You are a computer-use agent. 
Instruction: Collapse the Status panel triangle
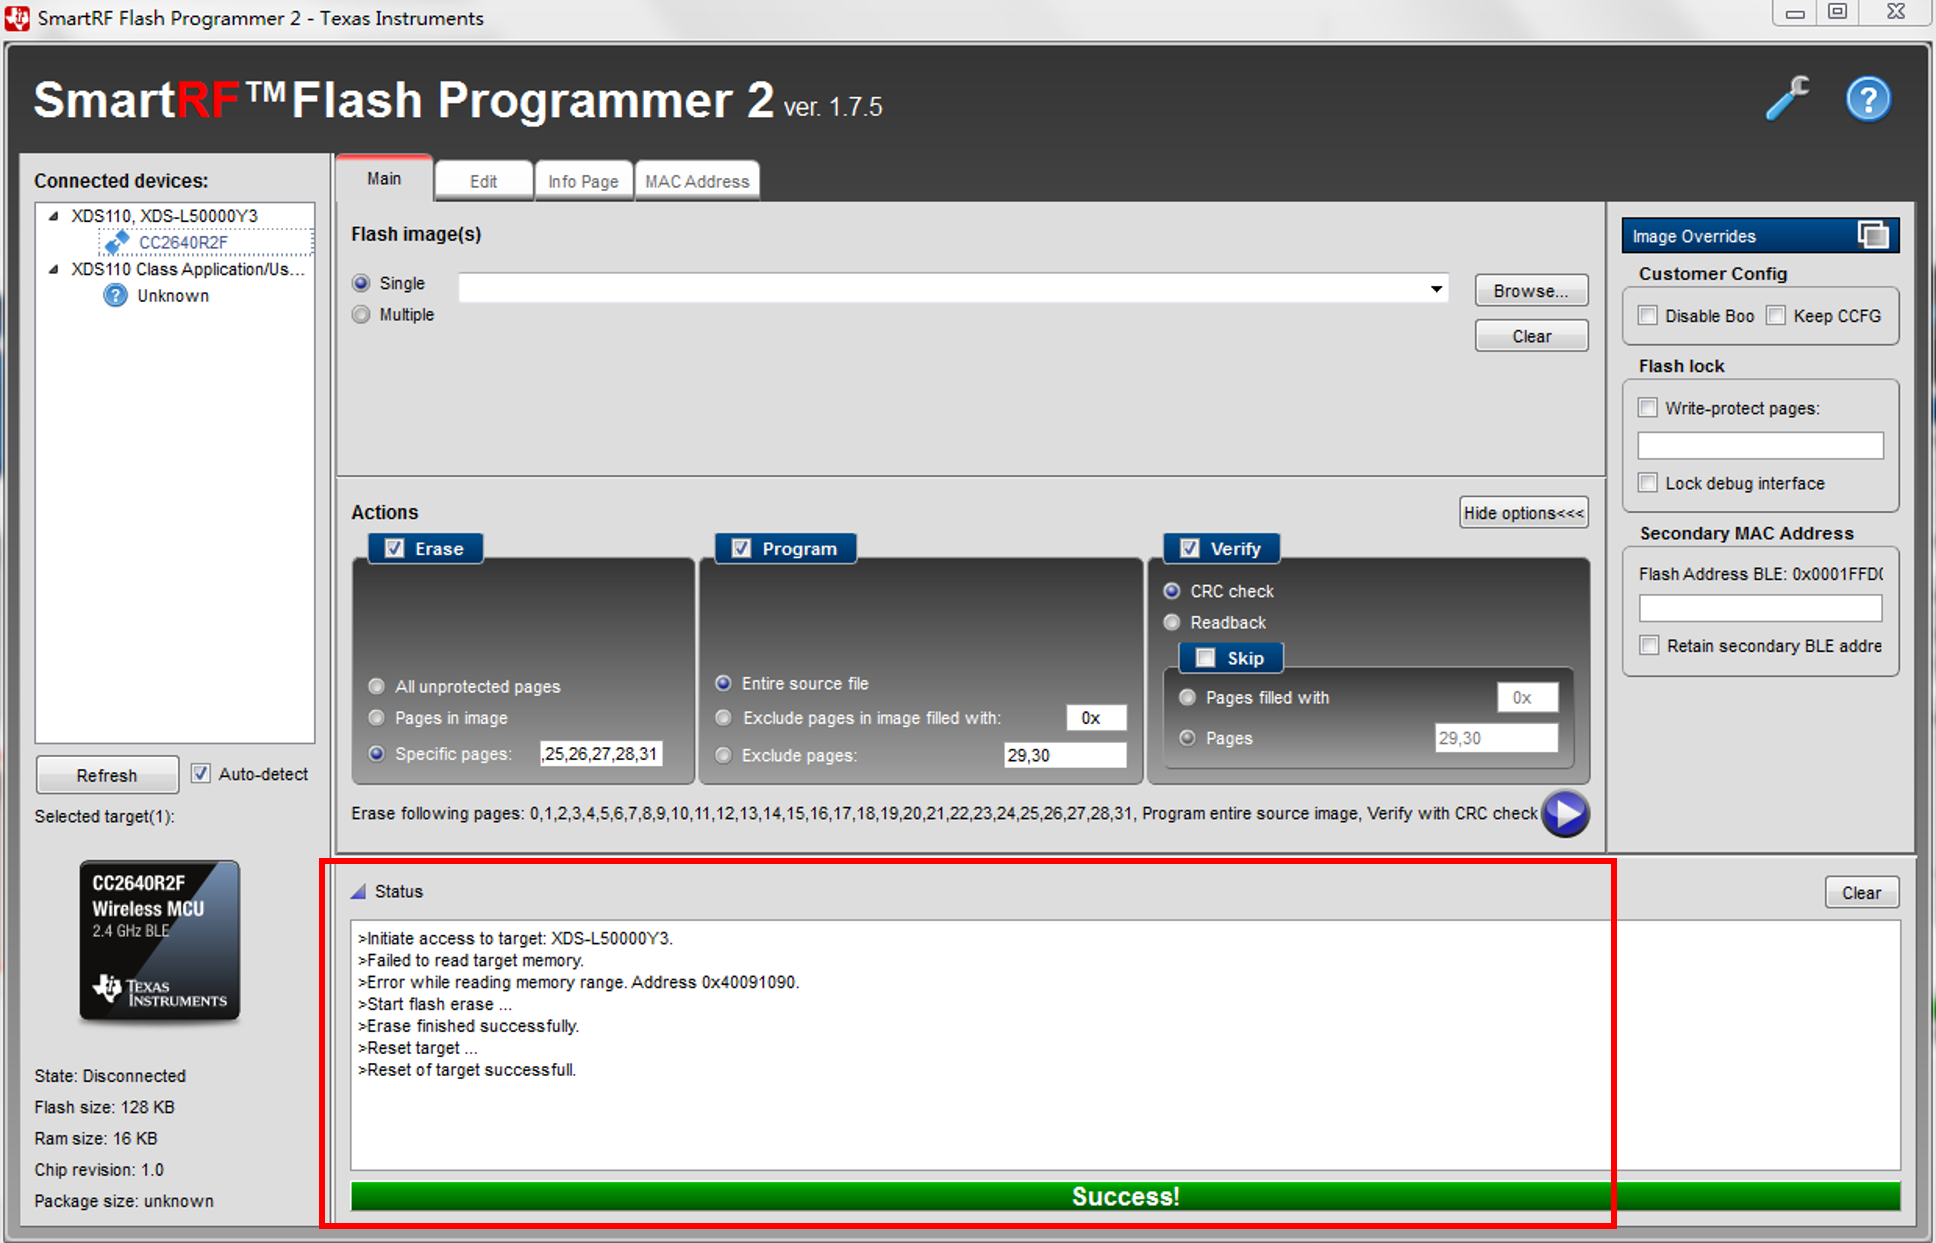pyautogui.click(x=358, y=891)
